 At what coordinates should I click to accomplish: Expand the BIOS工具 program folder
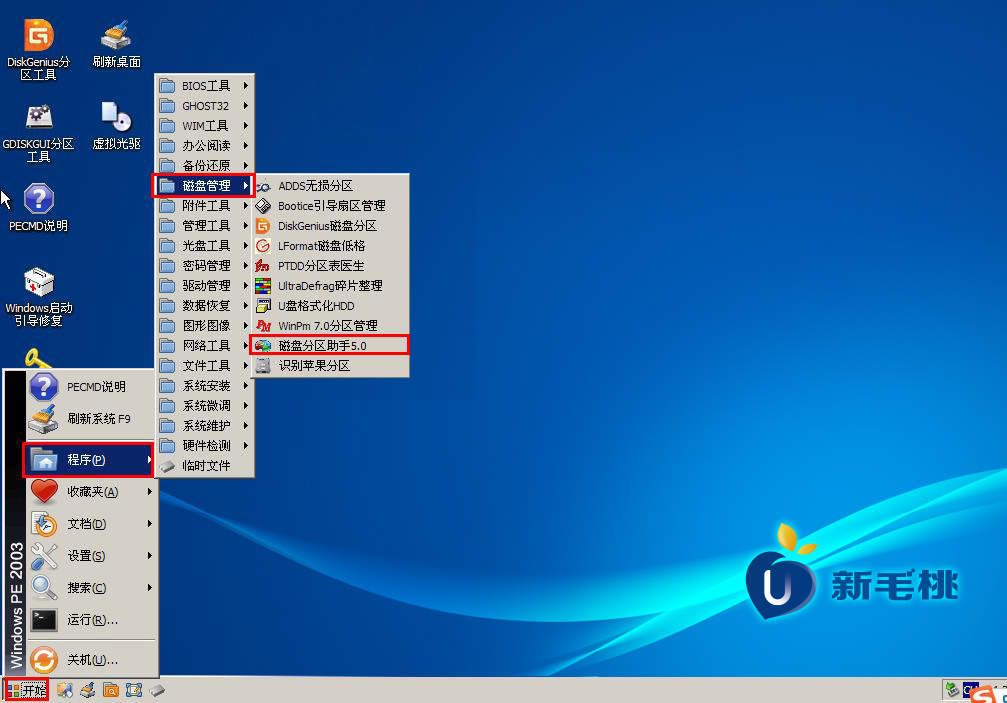point(205,86)
